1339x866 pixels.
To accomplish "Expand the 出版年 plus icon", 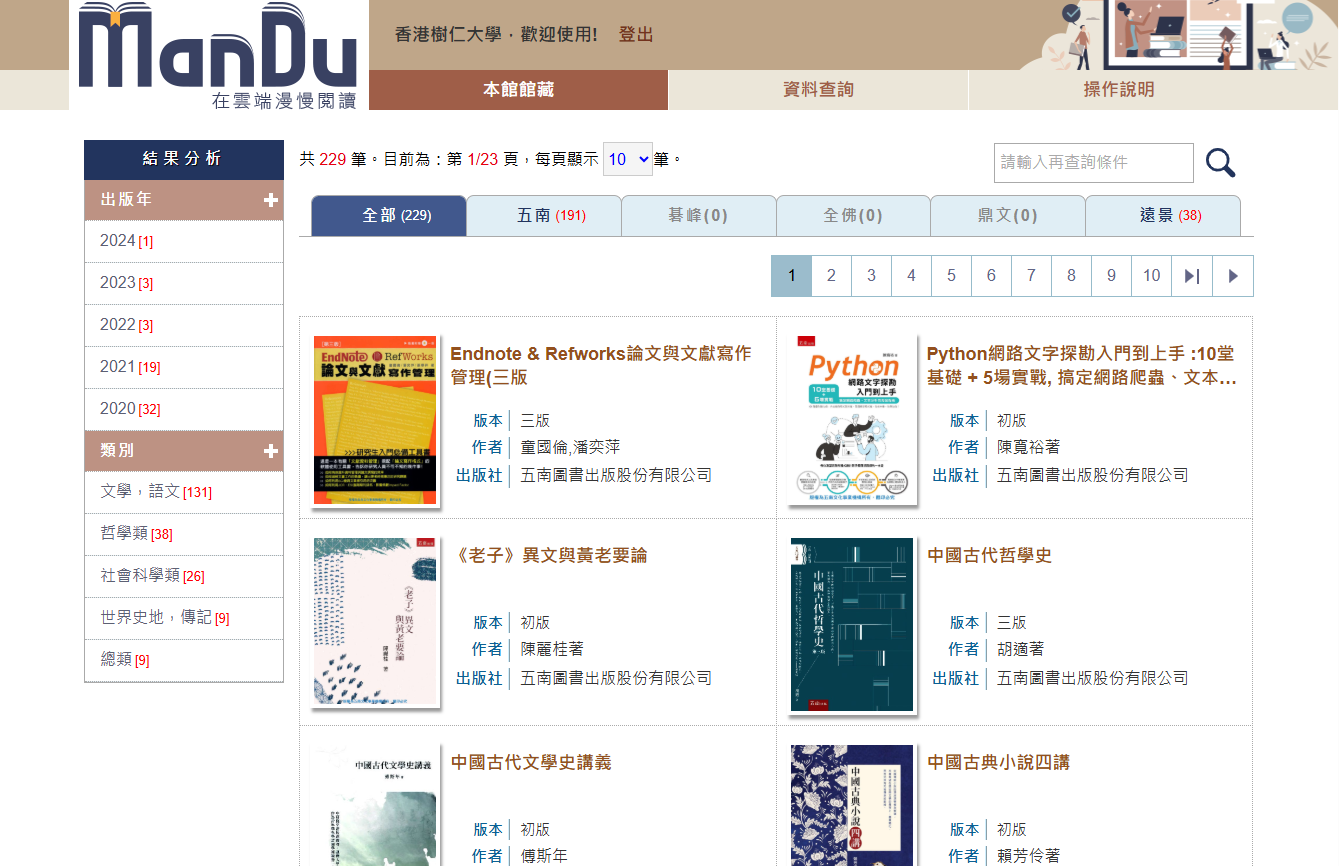I will click(271, 200).
